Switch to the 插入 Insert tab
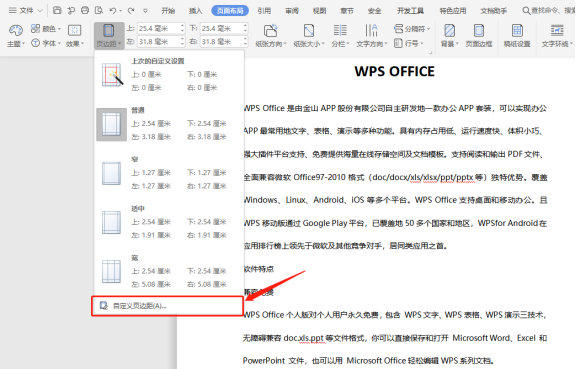The height and width of the screenshot is (369, 576). [195, 11]
